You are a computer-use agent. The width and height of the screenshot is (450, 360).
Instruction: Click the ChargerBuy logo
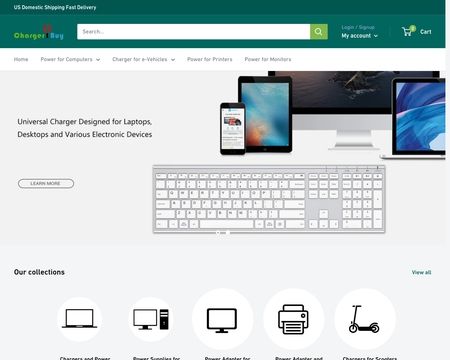39,32
